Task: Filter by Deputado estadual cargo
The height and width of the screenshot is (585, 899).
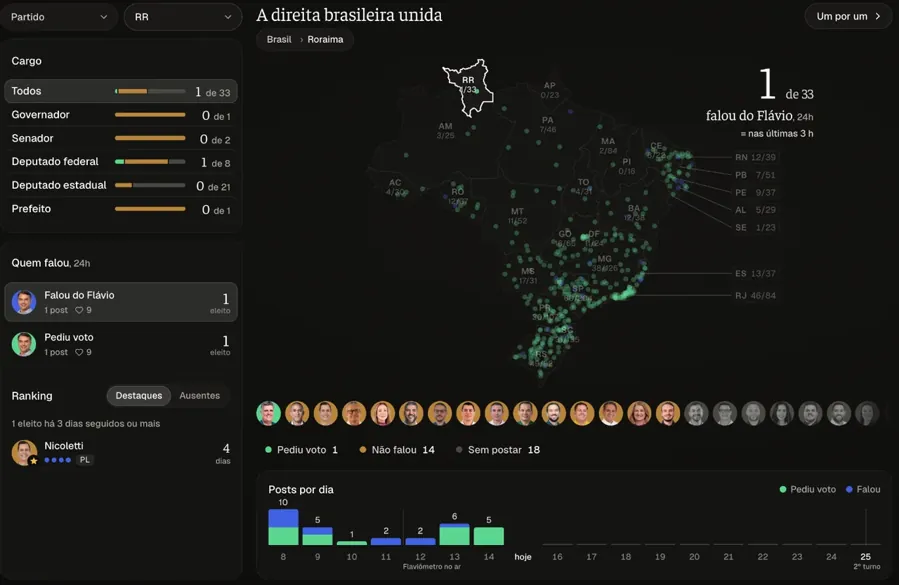Action: pos(121,185)
